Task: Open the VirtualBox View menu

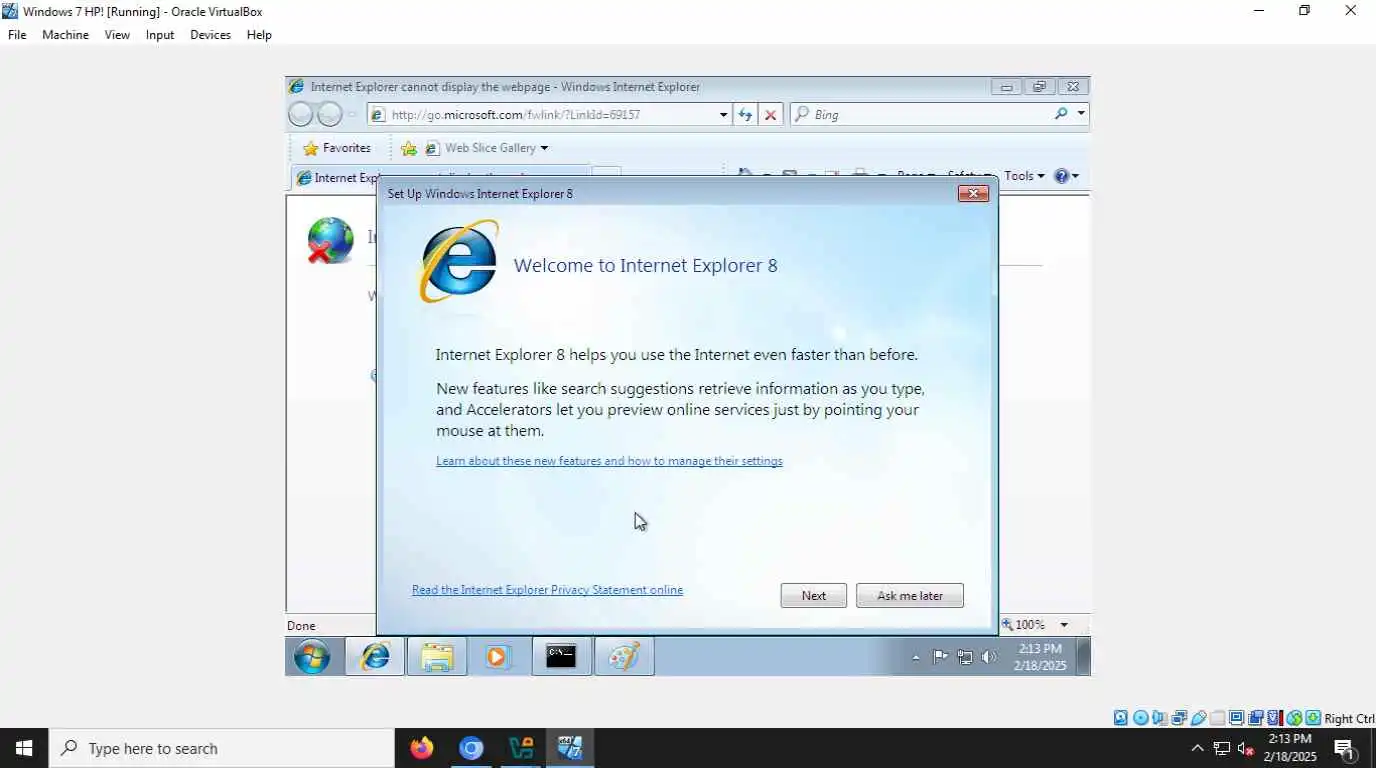Action: 117,34
